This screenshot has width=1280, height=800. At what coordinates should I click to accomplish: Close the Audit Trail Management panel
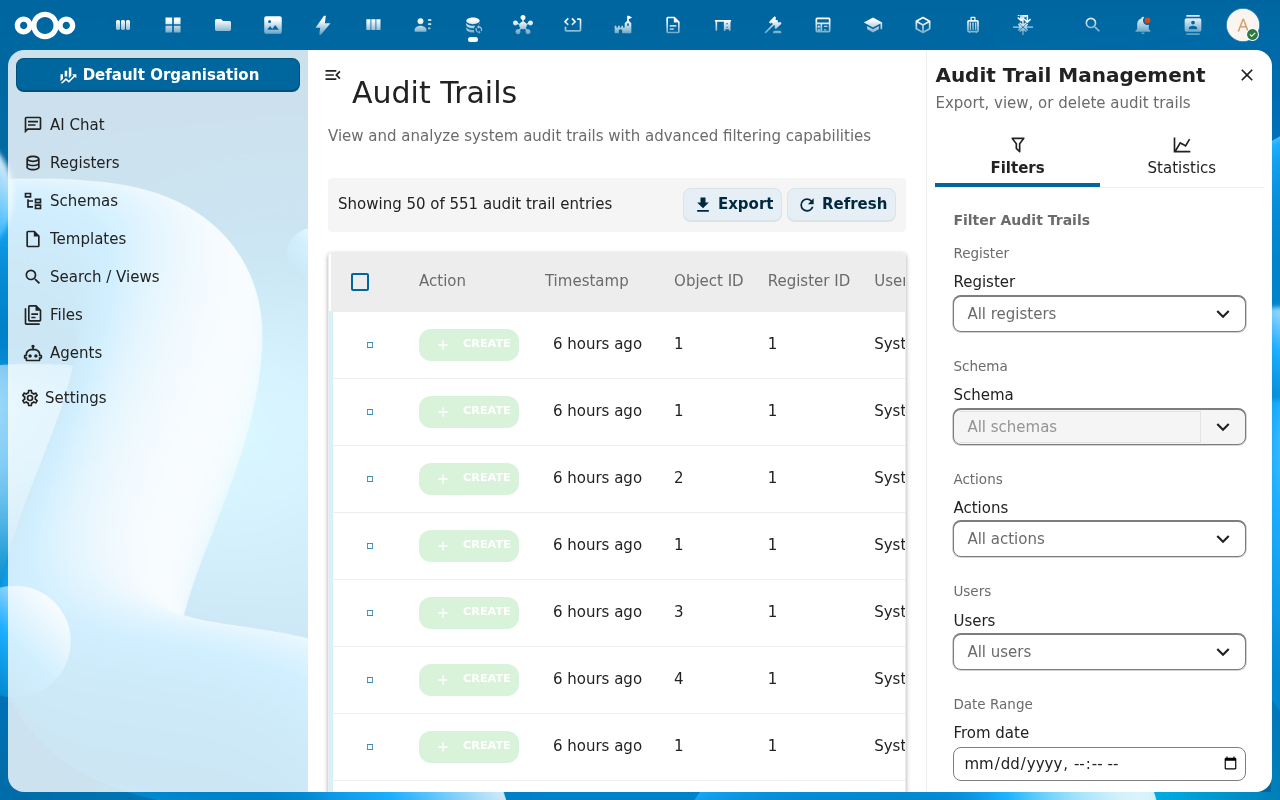[1247, 75]
